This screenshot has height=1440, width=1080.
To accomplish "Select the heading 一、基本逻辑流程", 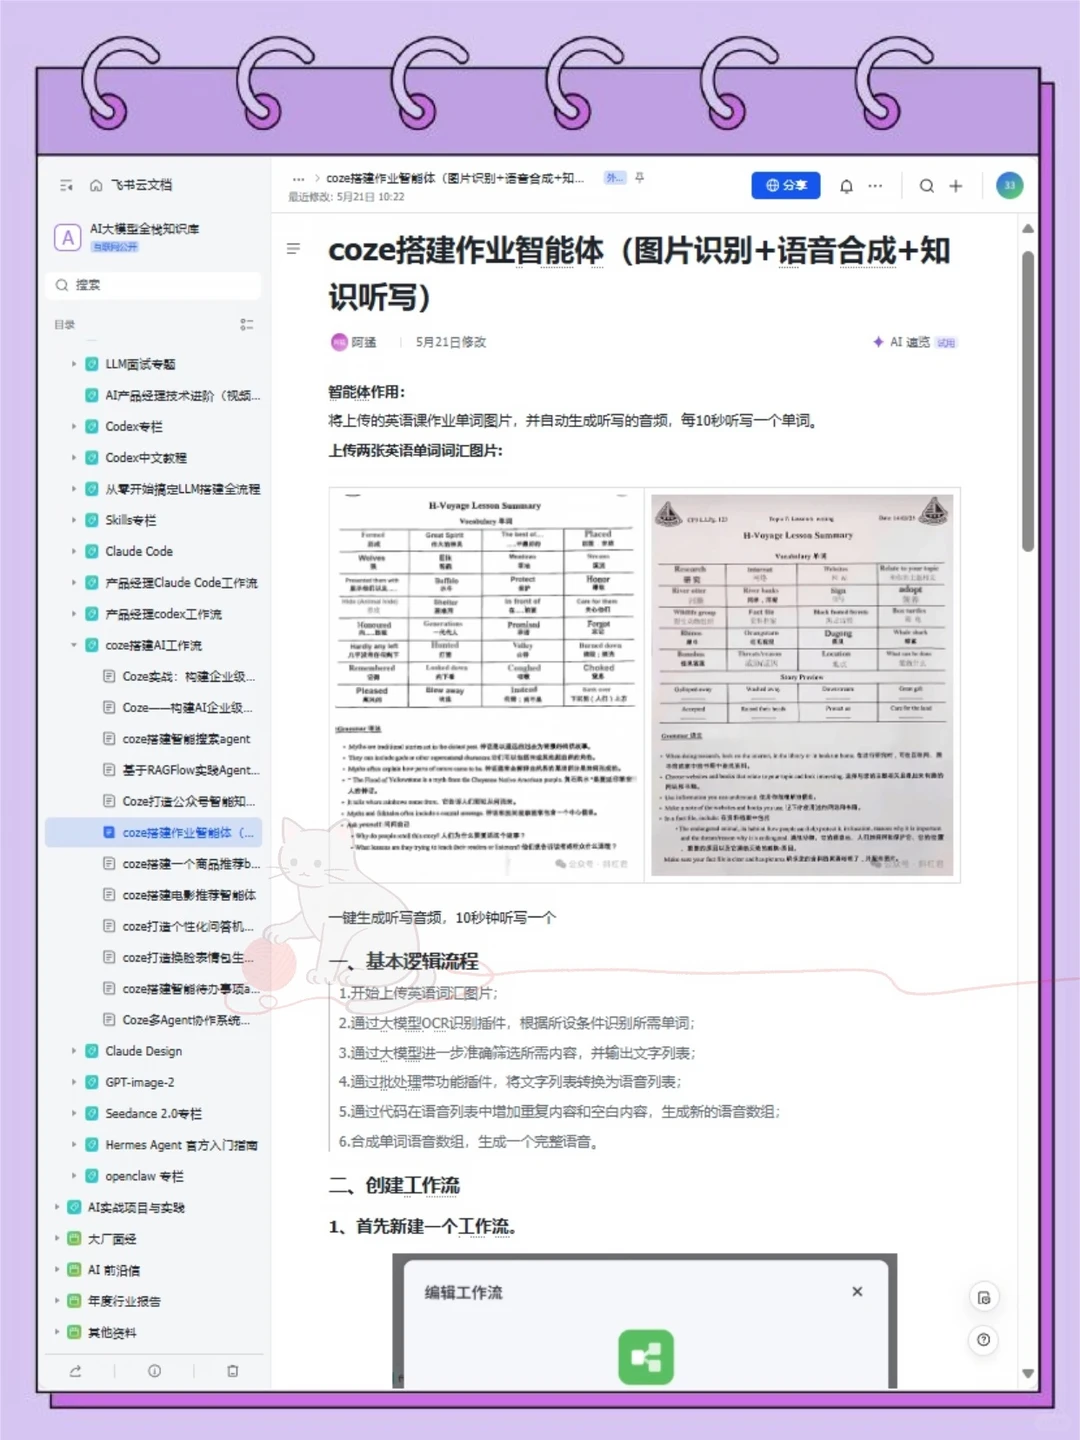I will pyautogui.click(x=404, y=961).
